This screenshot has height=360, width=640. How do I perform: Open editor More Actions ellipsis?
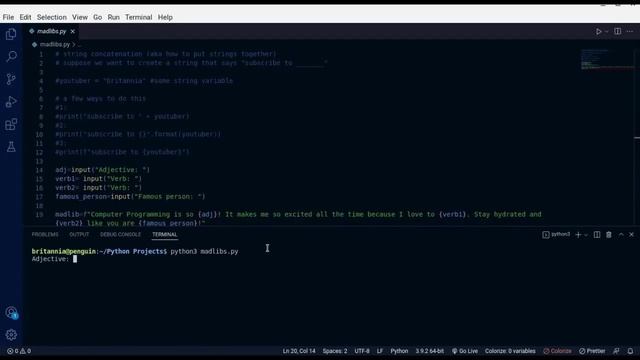pyautogui.click(x=630, y=31)
